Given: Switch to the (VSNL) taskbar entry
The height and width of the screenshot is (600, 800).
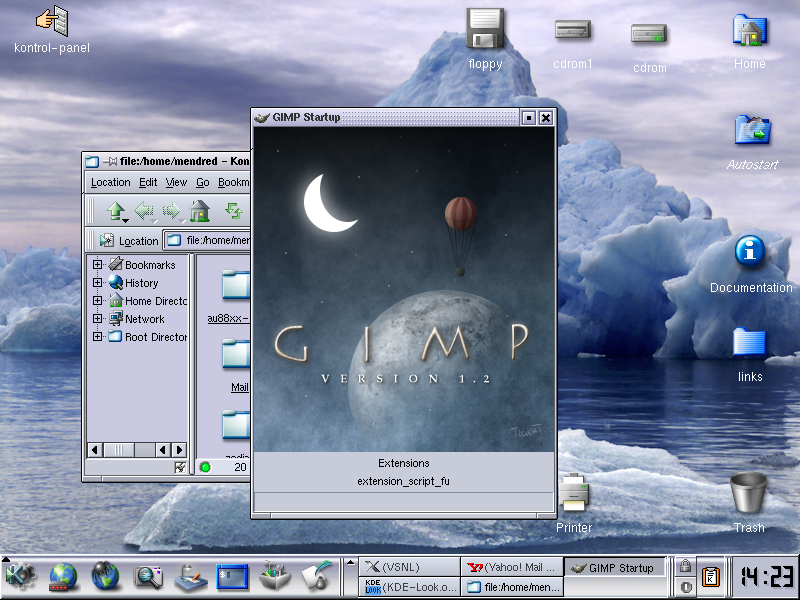Looking at the screenshot, I should click(x=410, y=567).
